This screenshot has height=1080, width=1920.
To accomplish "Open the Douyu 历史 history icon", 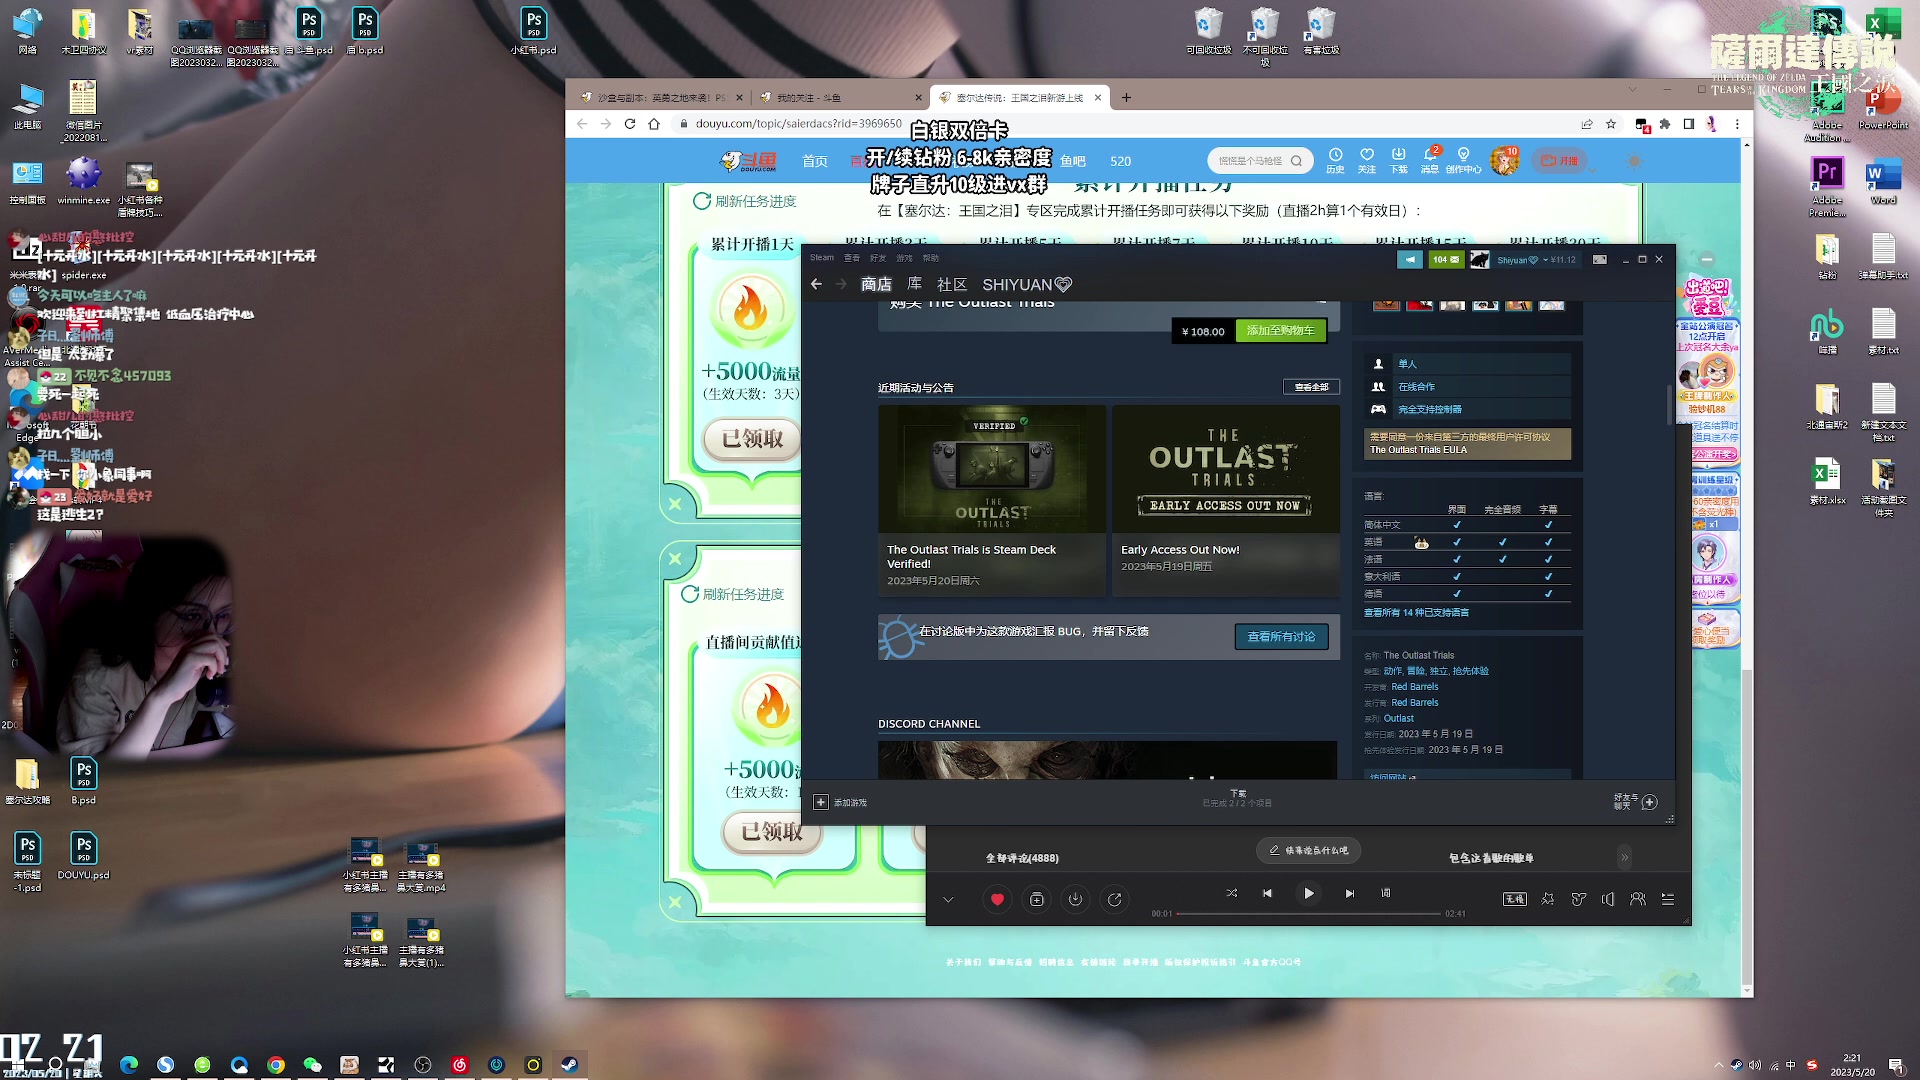I will 1335,160.
